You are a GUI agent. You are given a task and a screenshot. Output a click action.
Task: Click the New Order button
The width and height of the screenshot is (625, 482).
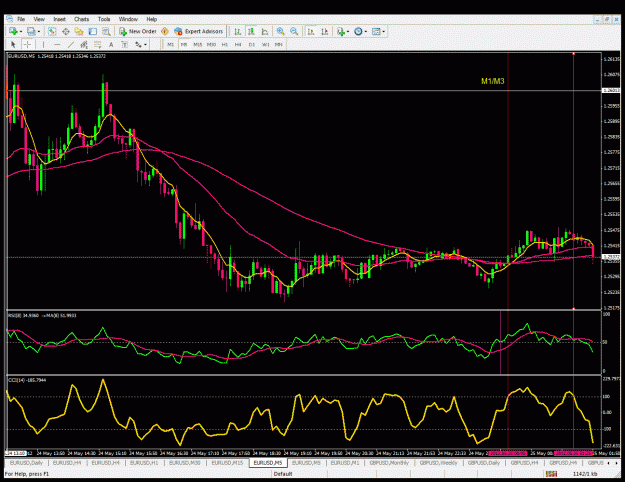click(138, 31)
